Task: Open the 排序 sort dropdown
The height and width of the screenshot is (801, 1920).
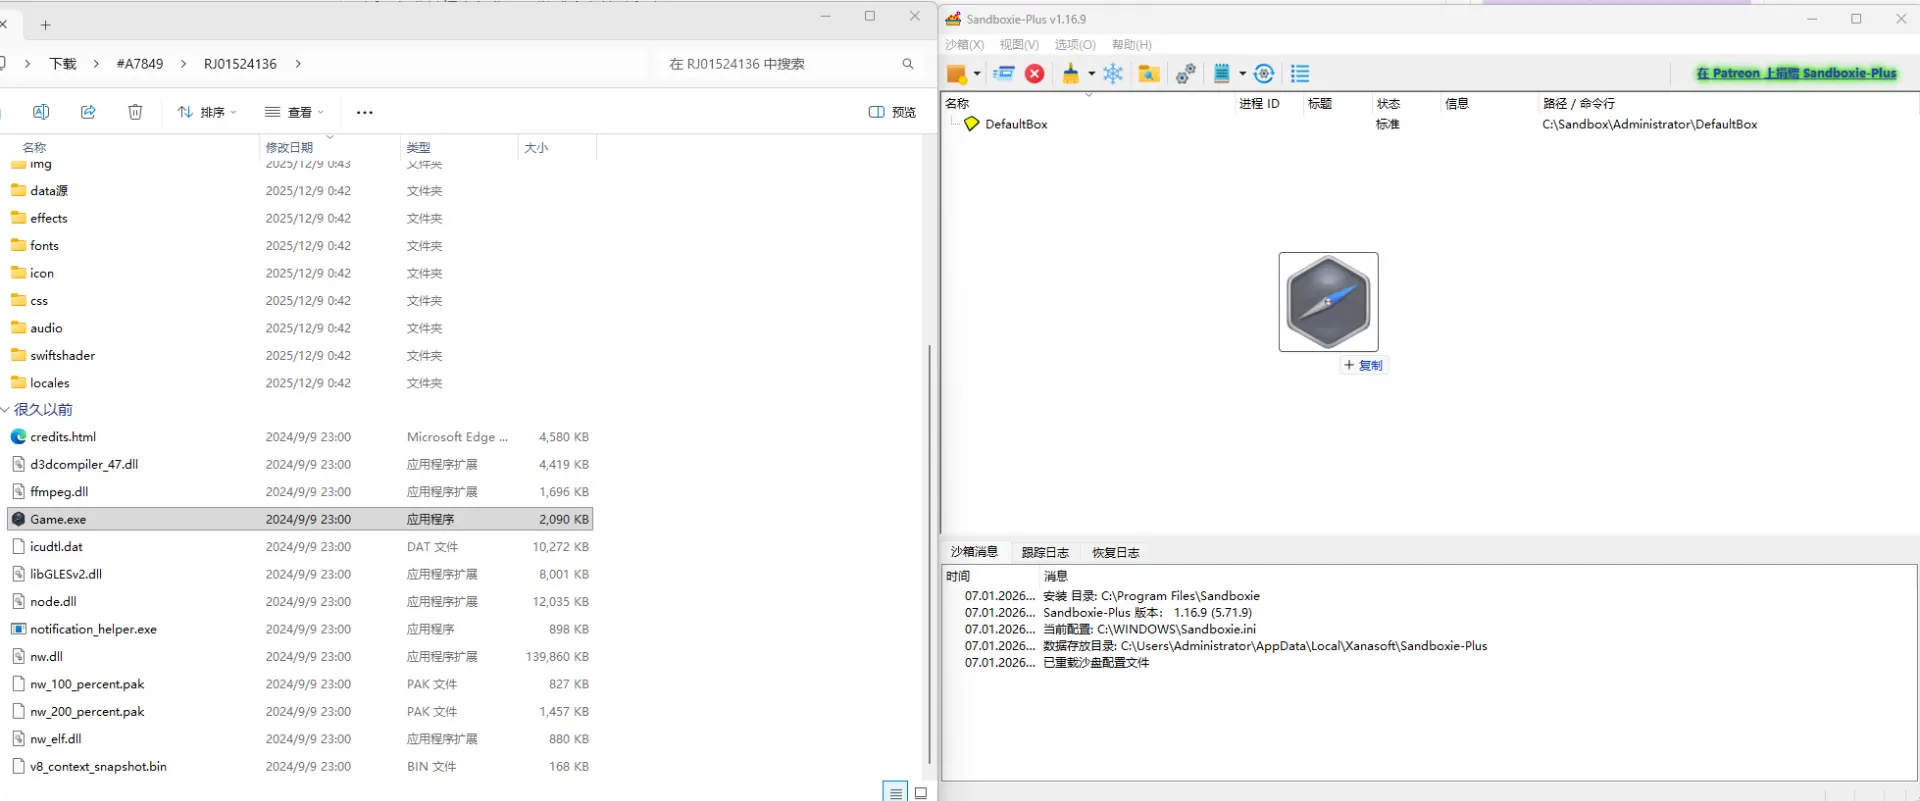Action: pyautogui.click(x=207, y=112)
